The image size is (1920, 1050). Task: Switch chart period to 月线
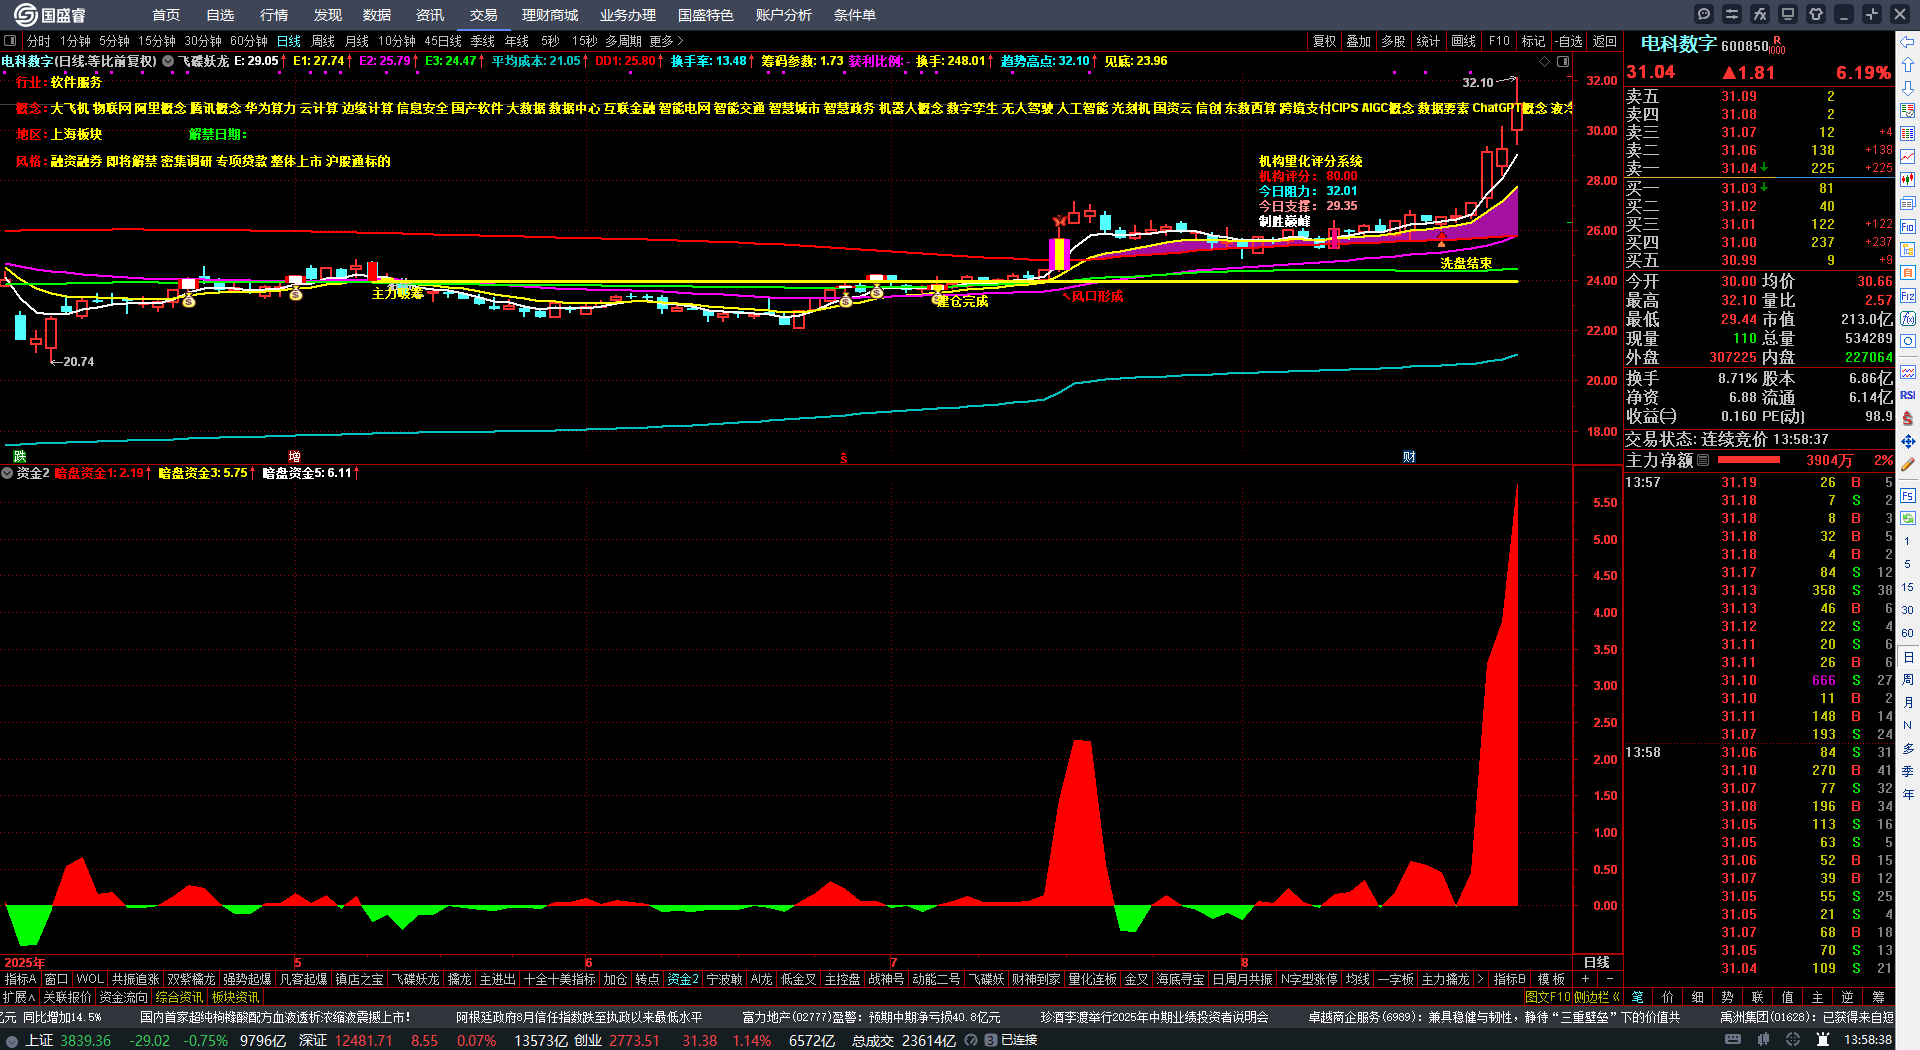pyautogui.click(x=357, y=41)
